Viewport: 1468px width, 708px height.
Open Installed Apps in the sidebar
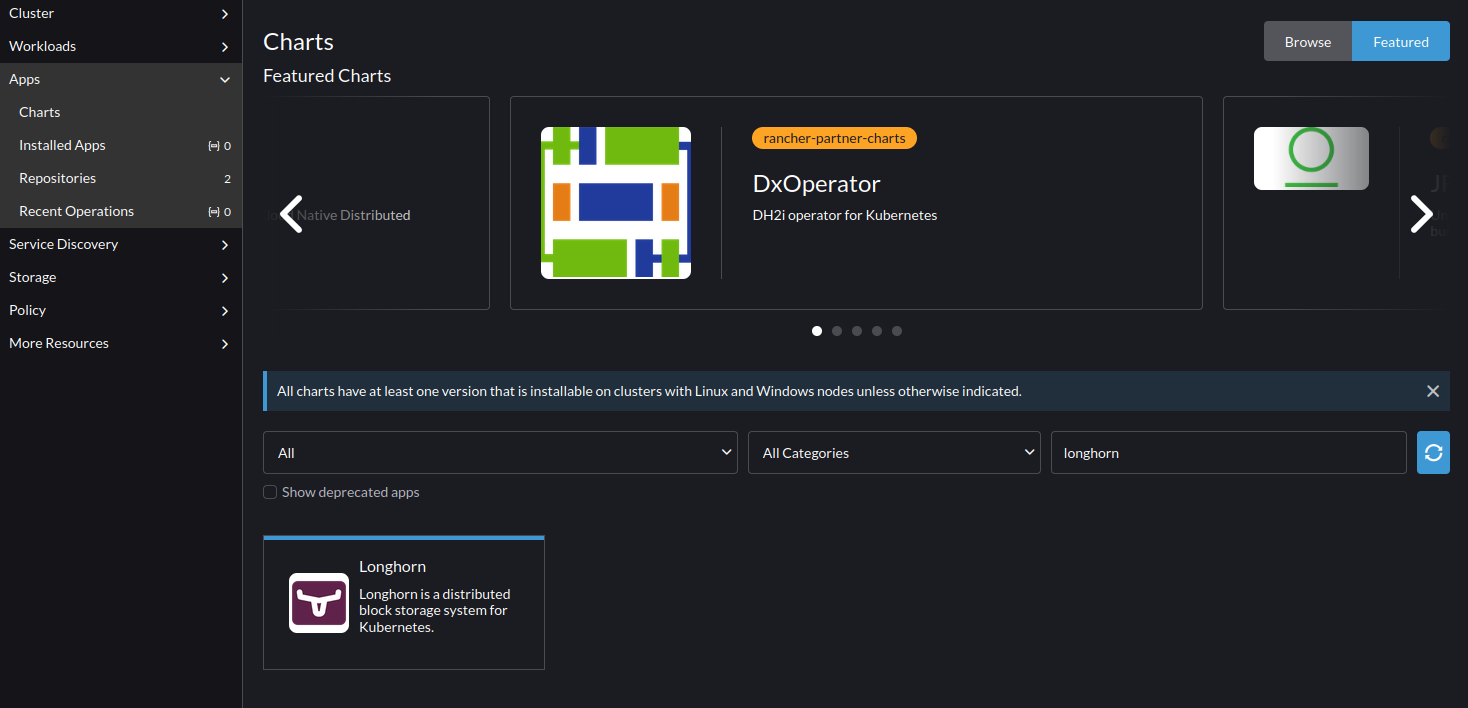121,146
